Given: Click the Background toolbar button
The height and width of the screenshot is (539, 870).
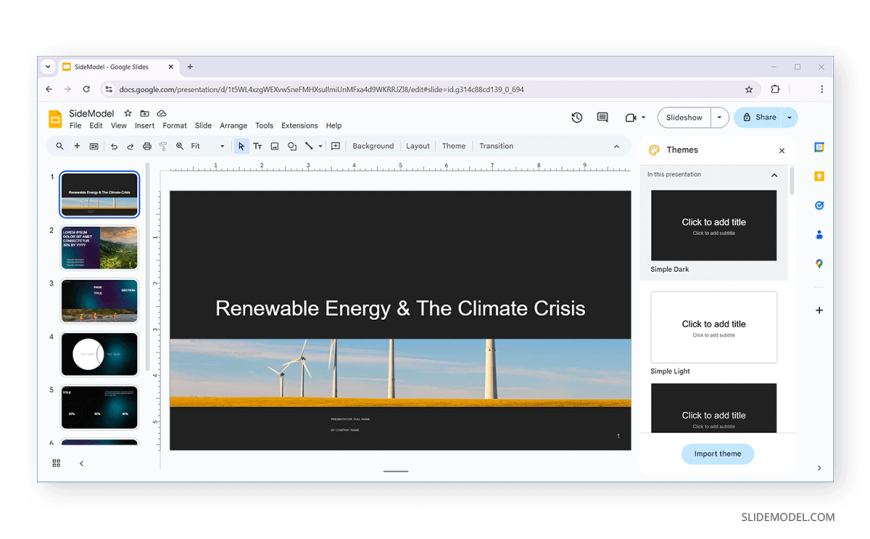Looking at the screenshot, I should click(373, 146).
